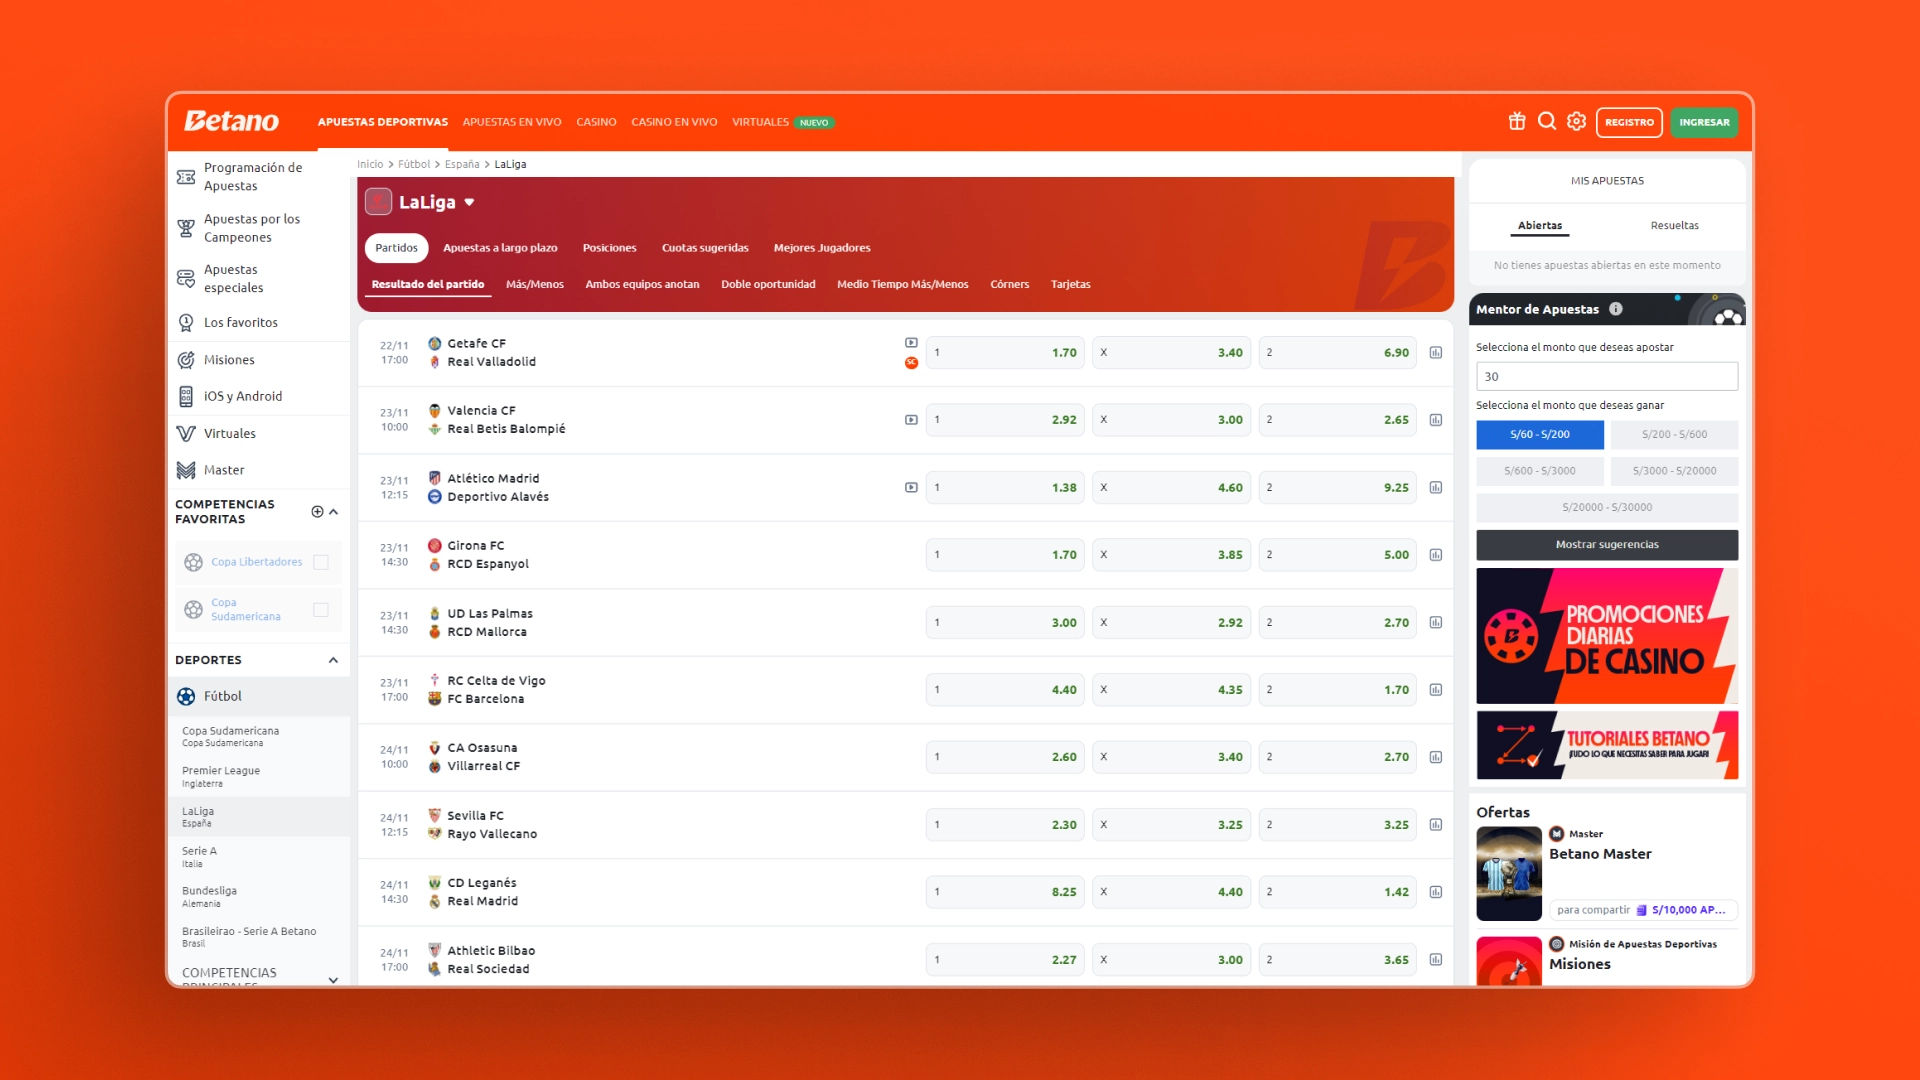Select win range S/3000 - S/20000
This screenshot has height=1080, width=1920.
pyautogui.click(x=1675, y=471)
